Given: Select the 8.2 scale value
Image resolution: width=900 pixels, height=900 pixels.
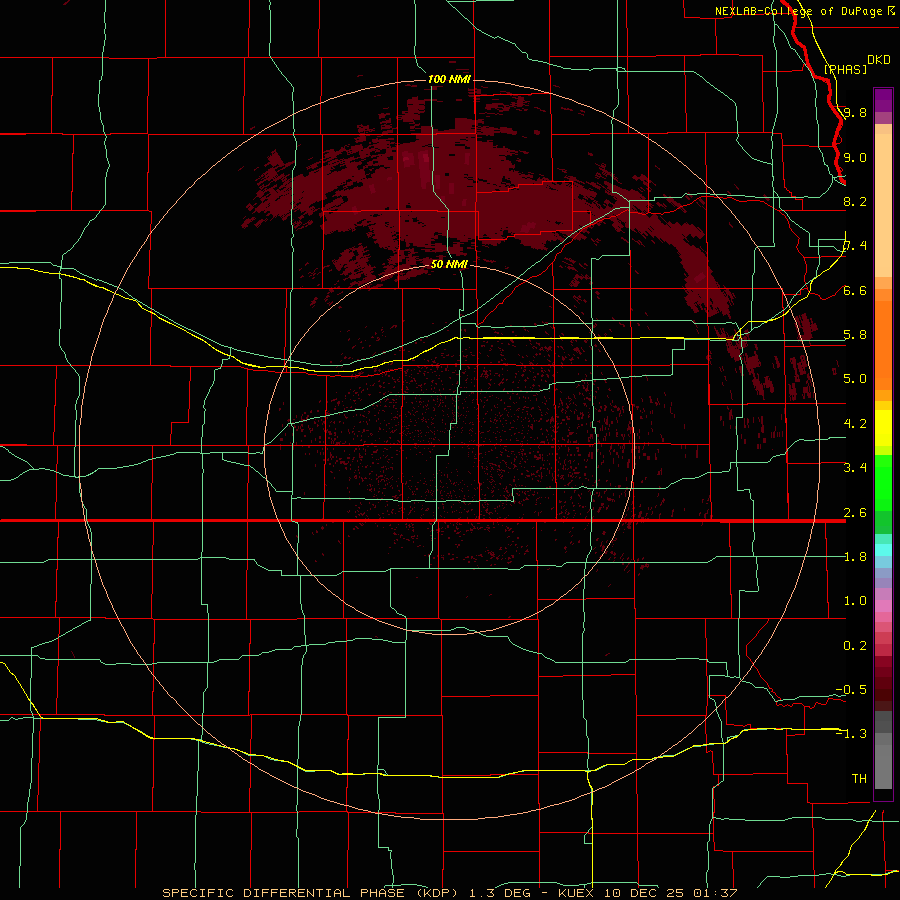Looking at the screenshot, I should pyautogui.click(x=855, y=201).
